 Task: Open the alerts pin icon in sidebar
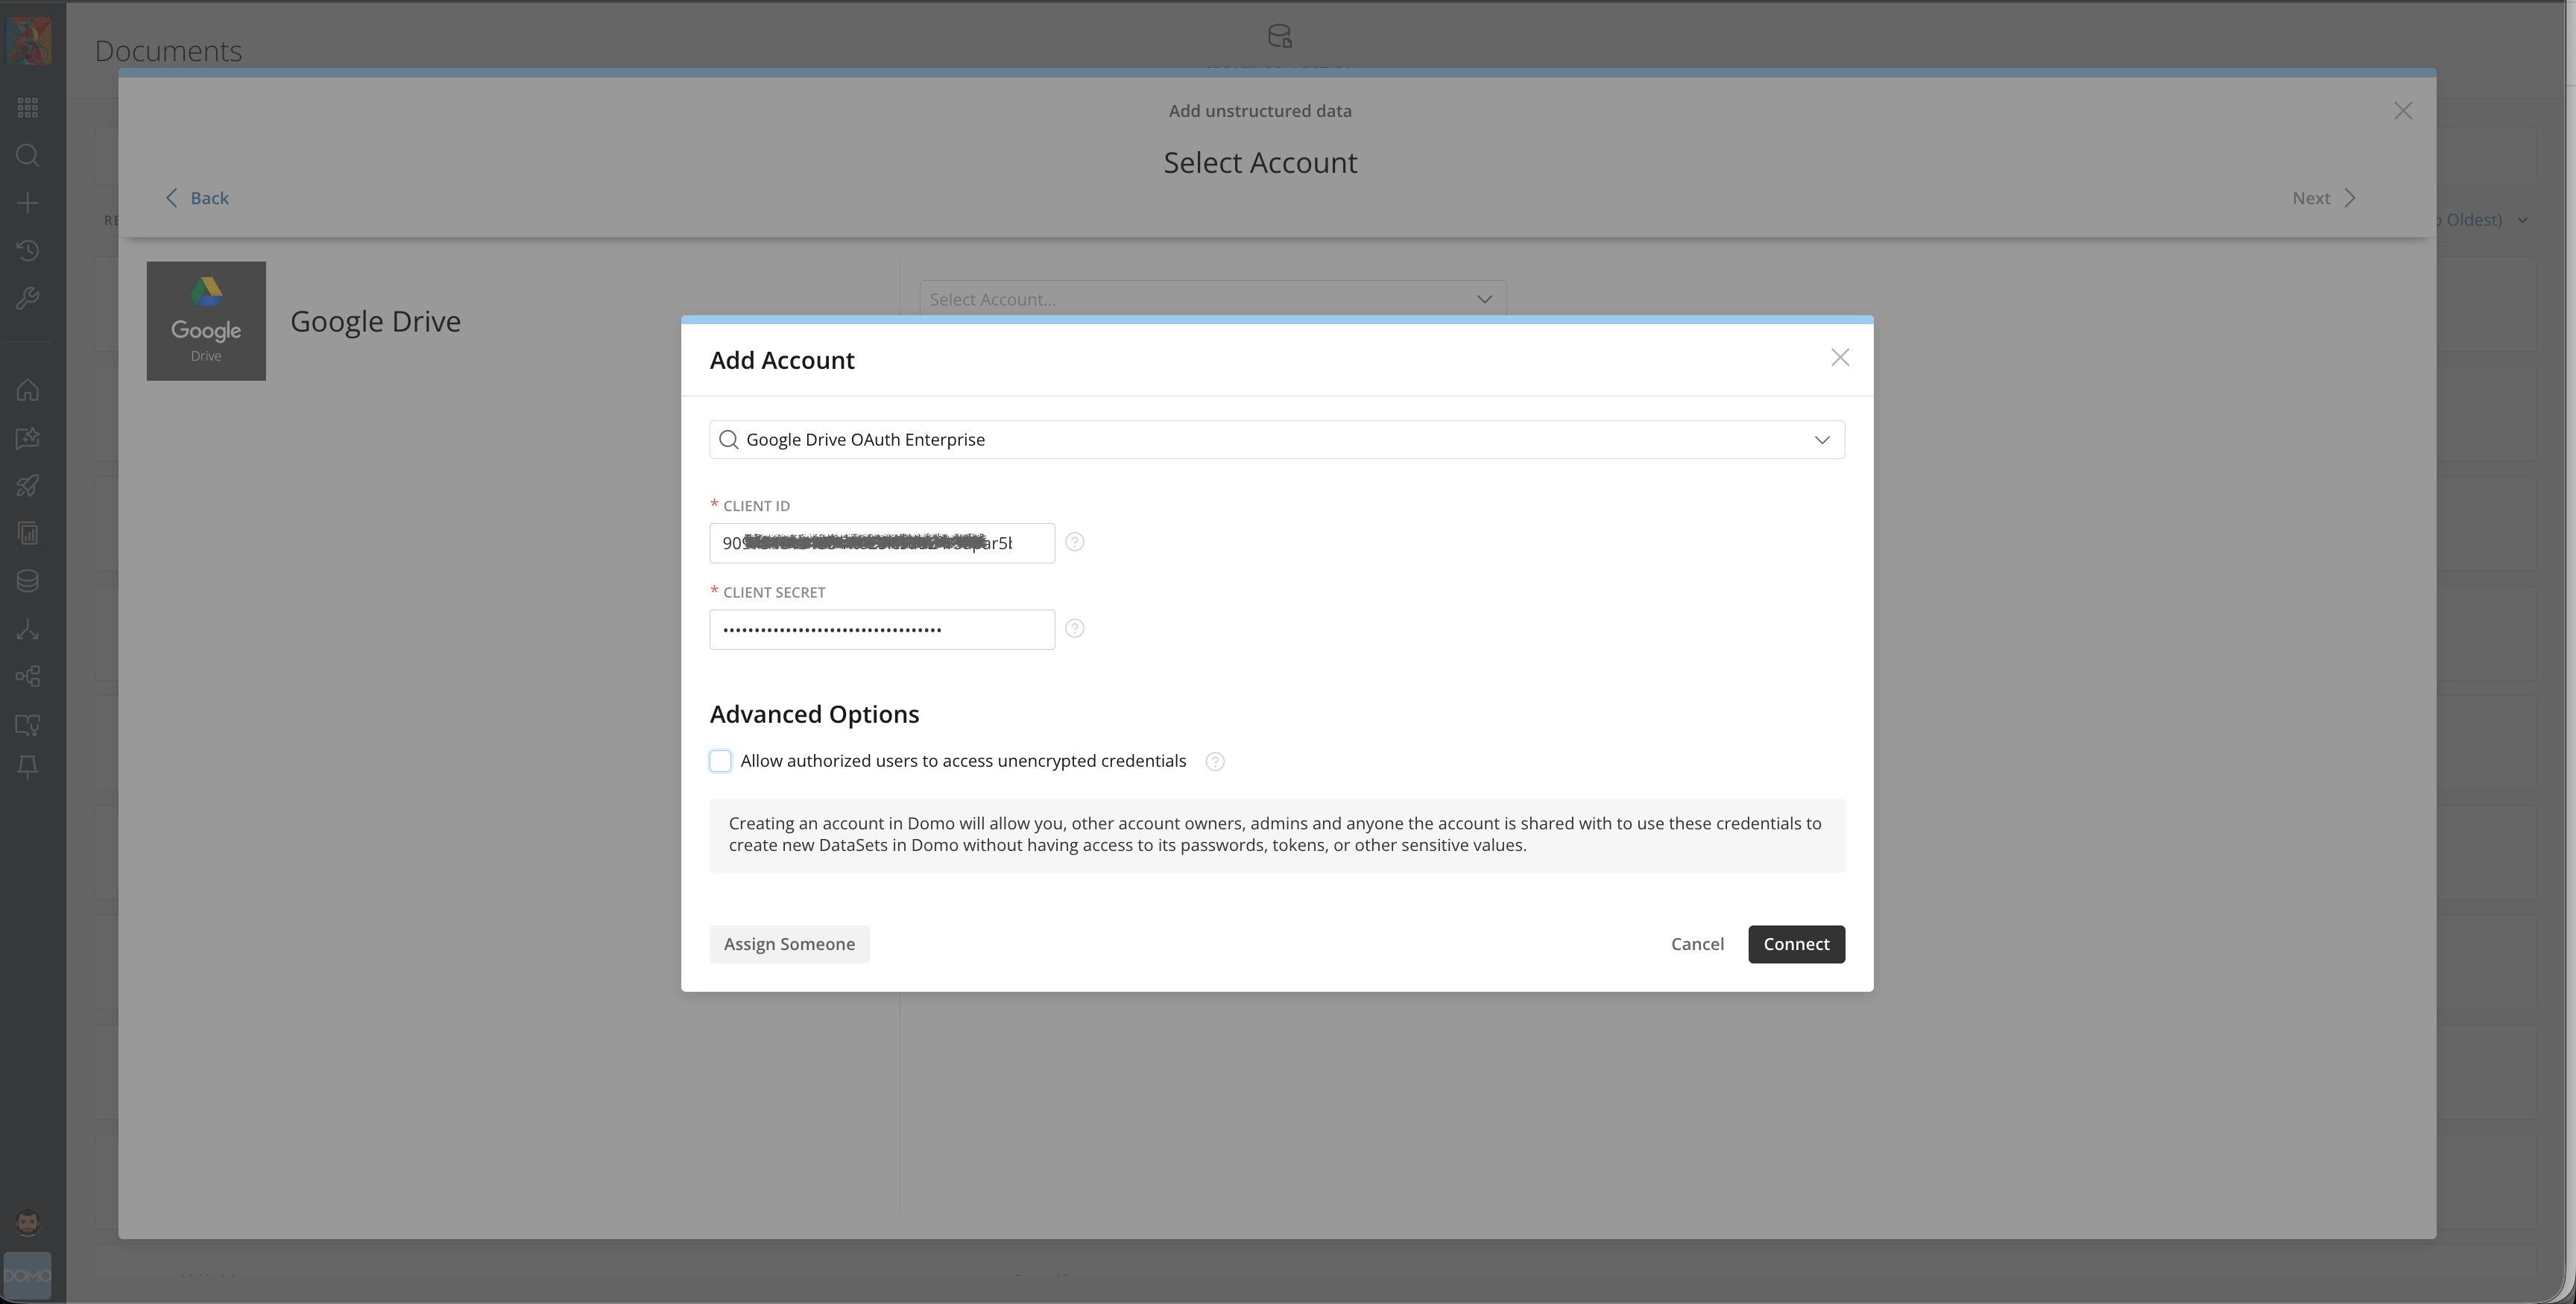(28, 767)
